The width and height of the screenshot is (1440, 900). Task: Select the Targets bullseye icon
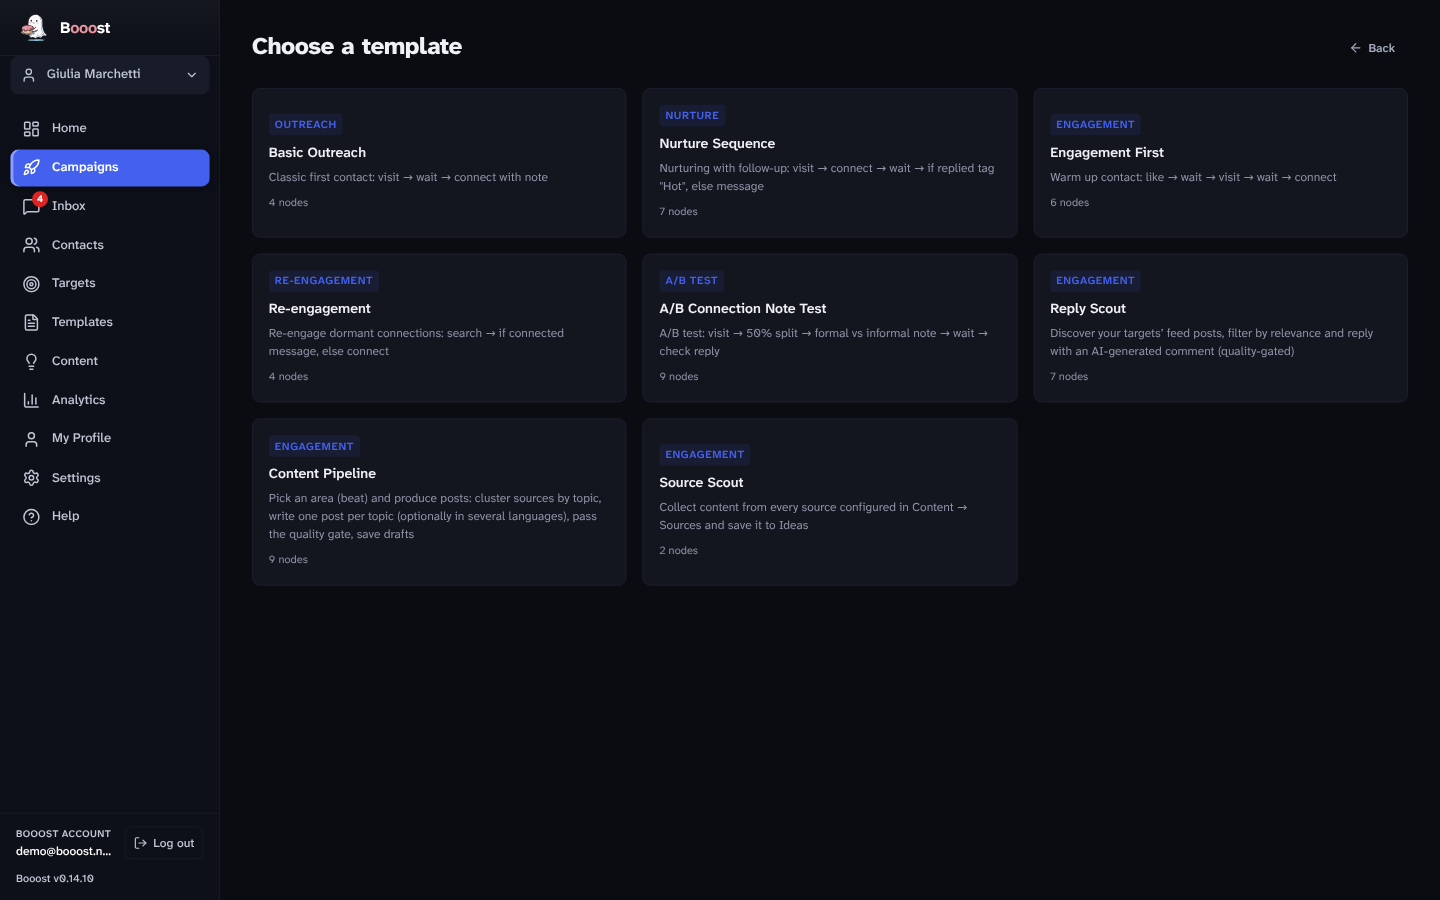[31, 284]
